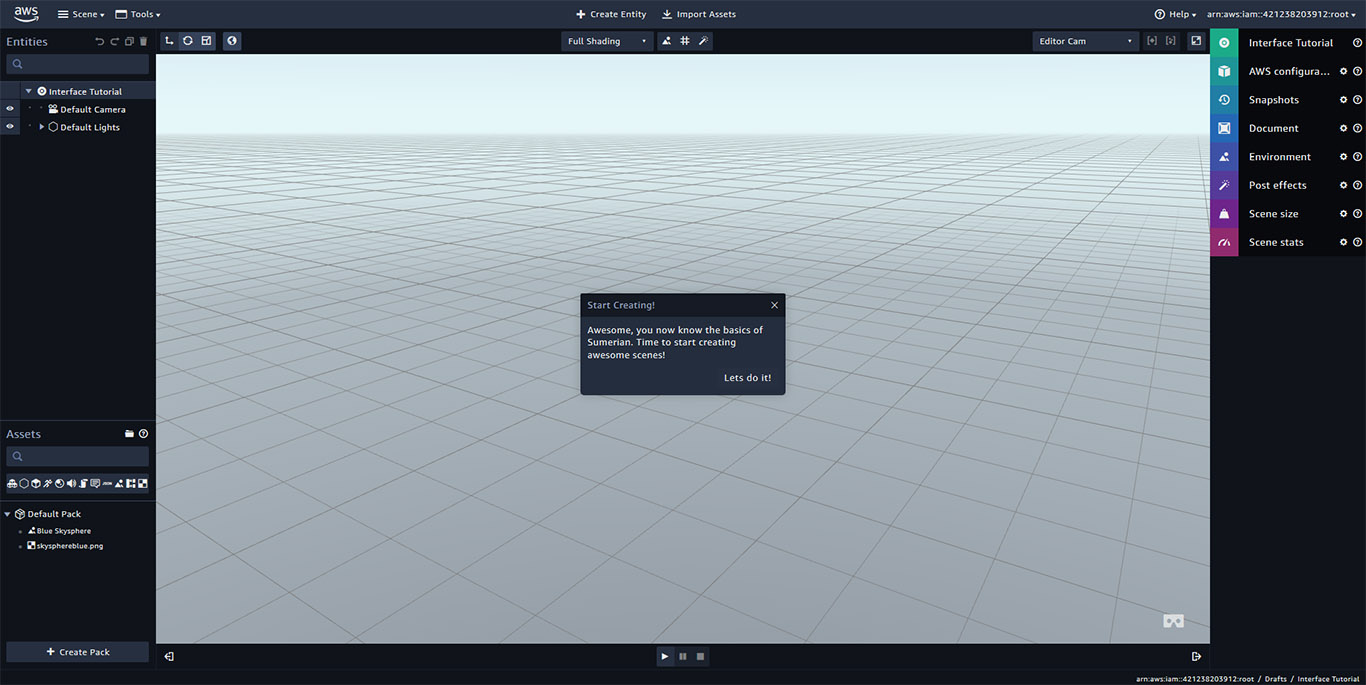Filter assets by material sphere icon
Viewport: 1366px width, 685px height.
pos(59,484)
